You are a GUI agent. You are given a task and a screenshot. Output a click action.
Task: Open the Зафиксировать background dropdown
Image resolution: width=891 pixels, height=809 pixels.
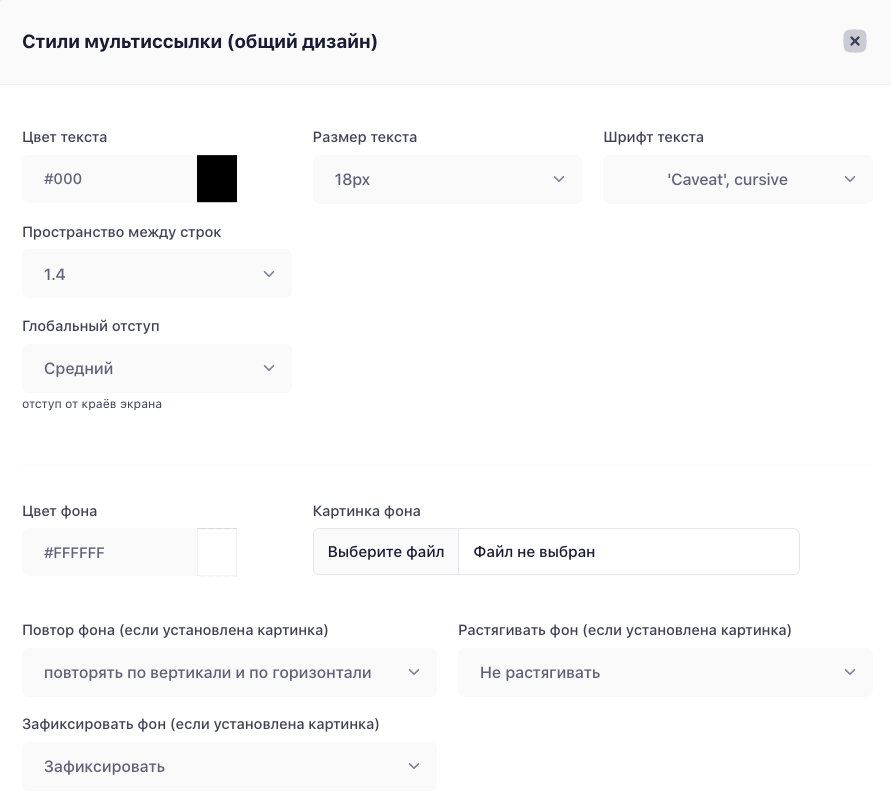point(230,766)
